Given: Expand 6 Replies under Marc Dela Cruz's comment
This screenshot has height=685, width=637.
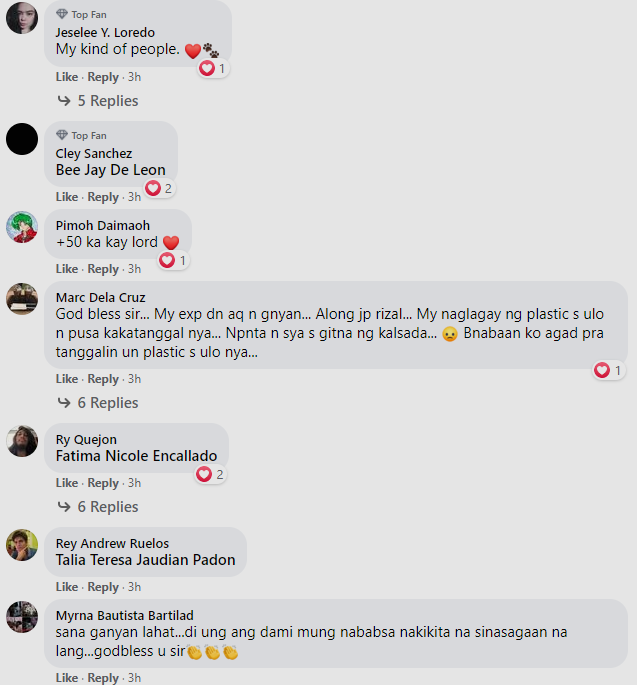Looking at the screenshot, I should (x=108, y=403).
